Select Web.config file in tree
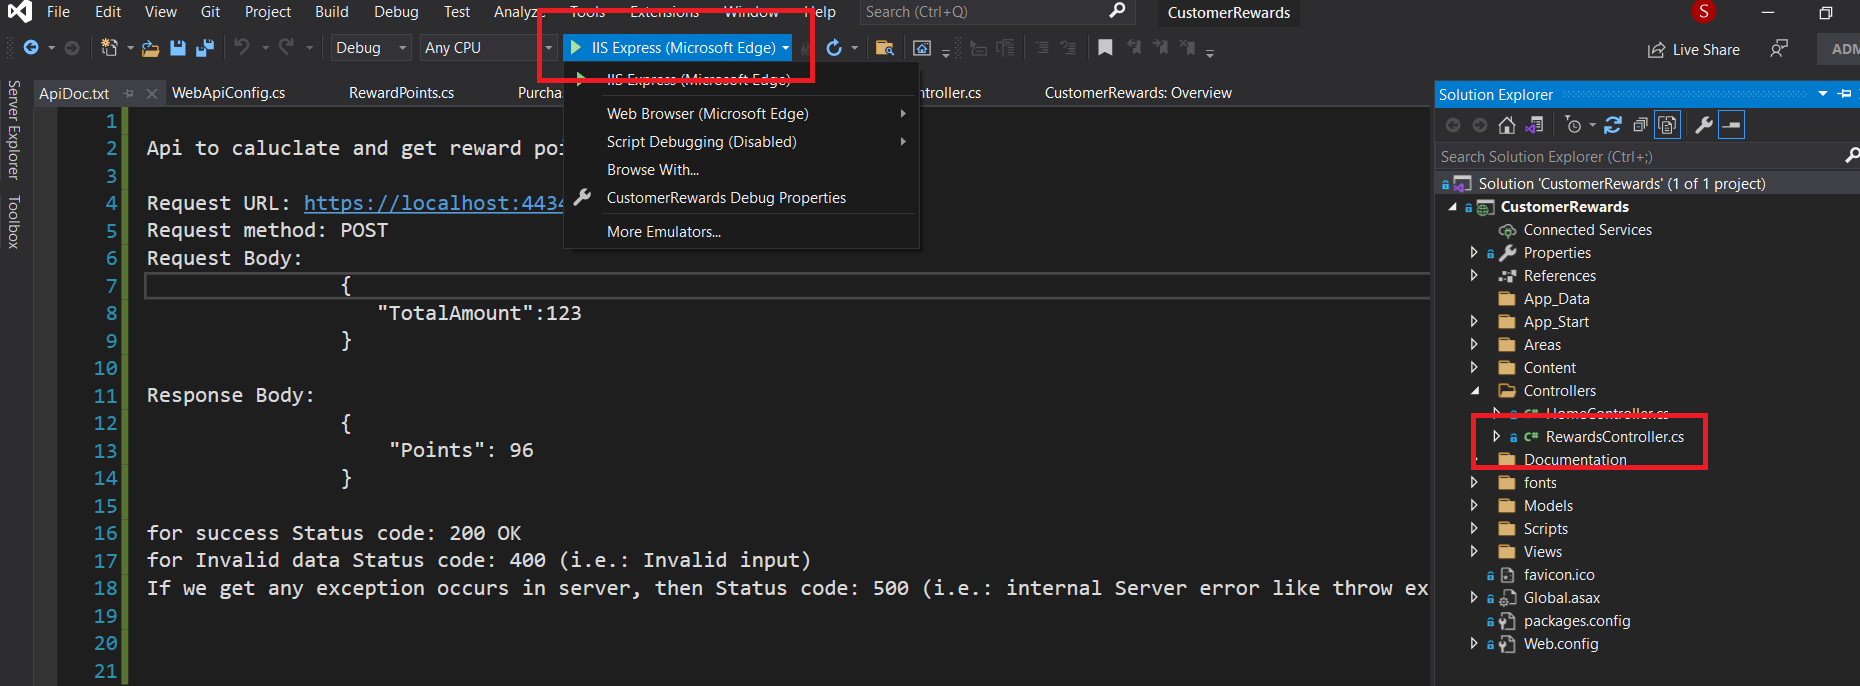Image resolution: width=1860 pixels, height=686 pixels. coord(1560,644)
